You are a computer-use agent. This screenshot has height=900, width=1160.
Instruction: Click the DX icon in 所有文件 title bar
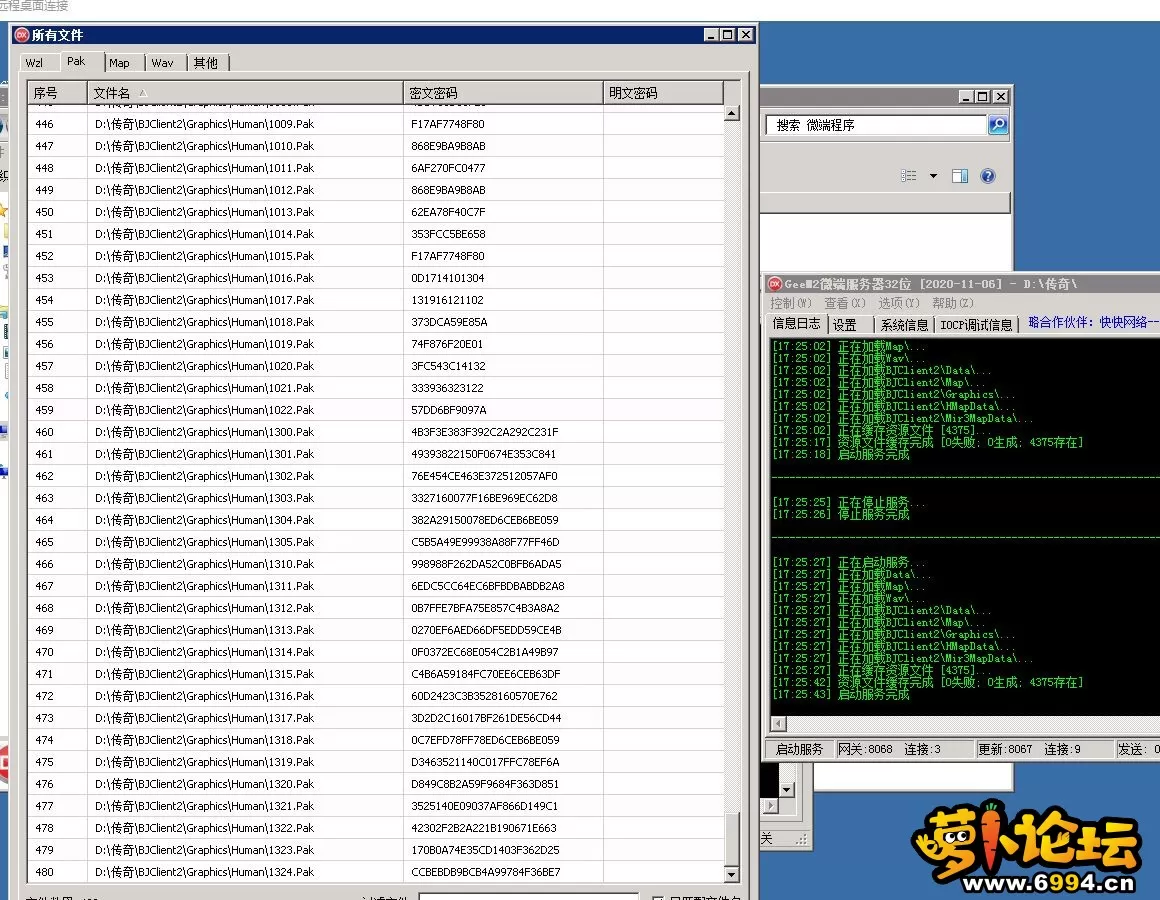click(x=21, y=35)
